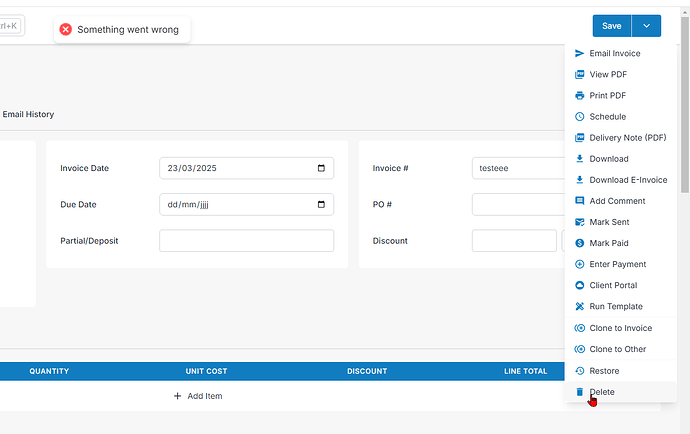Select Clone to Invoice from the menu
The height and width of the screenshot is (434, 690).
coord(620,328)
